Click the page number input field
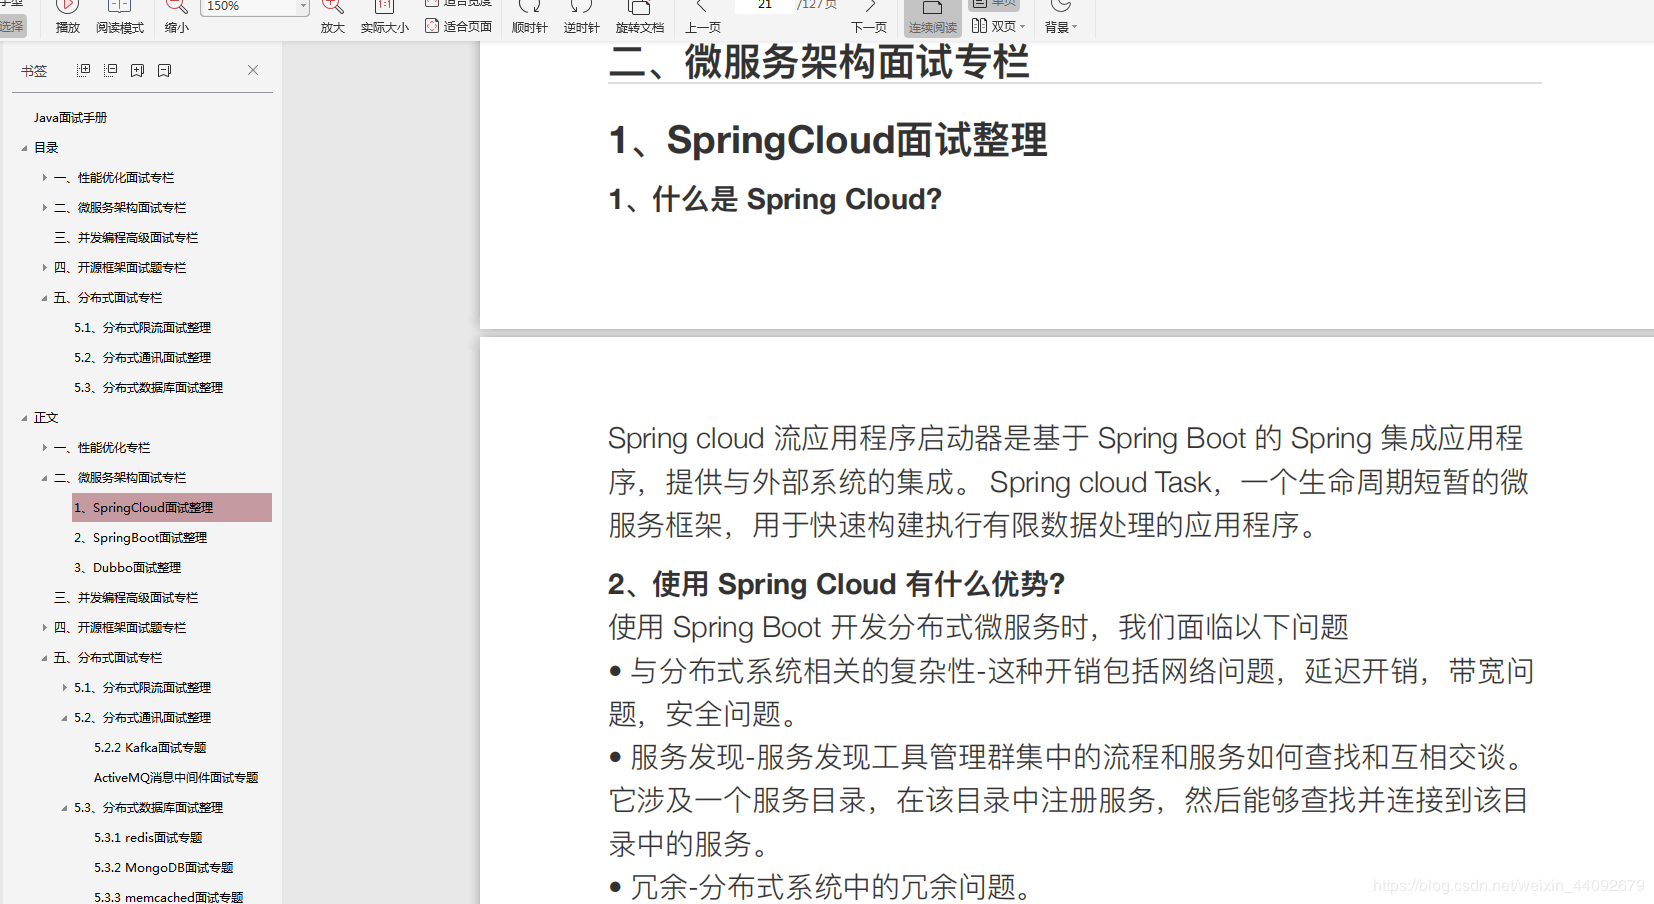 (x=765, y=5)
